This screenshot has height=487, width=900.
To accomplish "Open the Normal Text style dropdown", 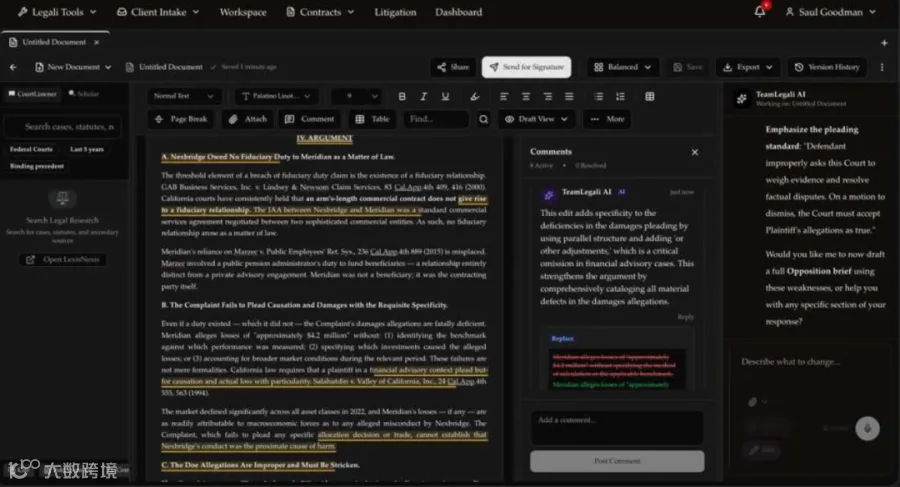I will tap(184, 96).
